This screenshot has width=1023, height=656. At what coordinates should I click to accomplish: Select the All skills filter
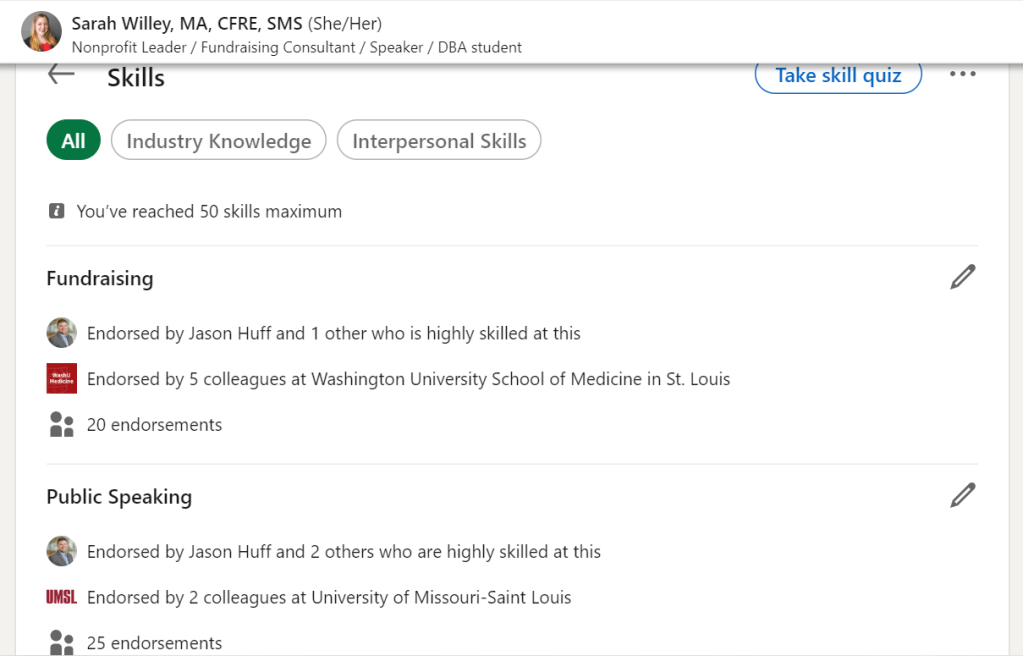point(73,141)
